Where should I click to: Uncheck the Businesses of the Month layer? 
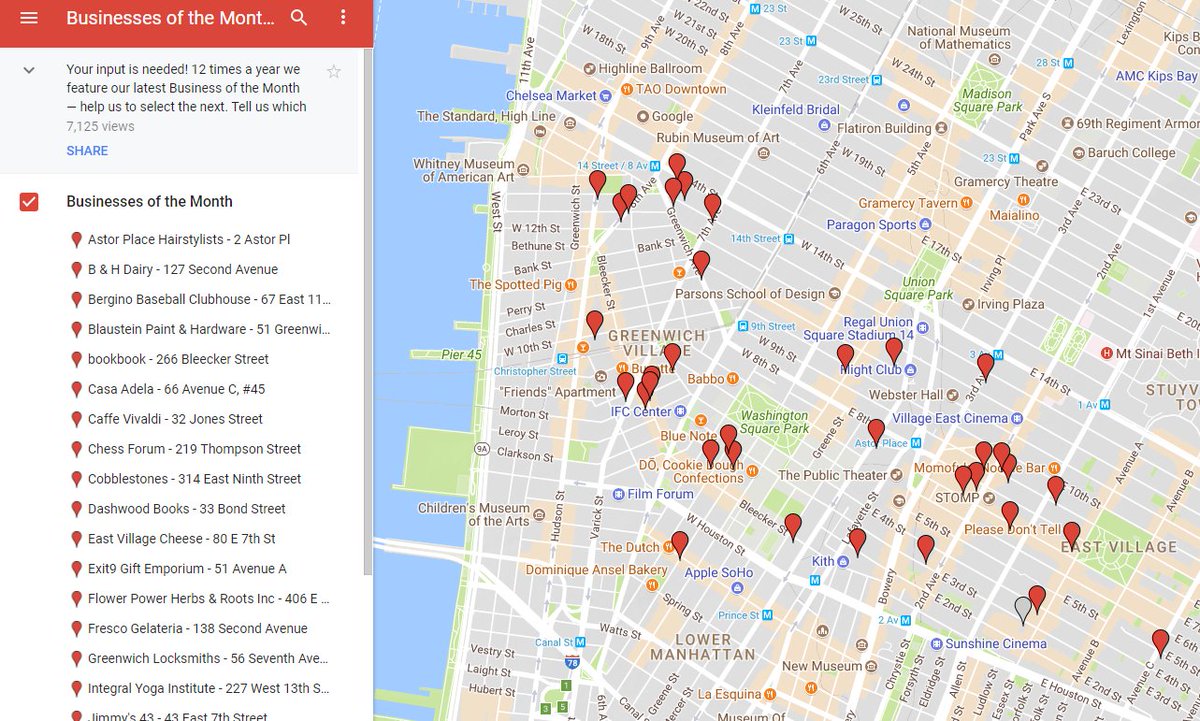[x=29, y=201]
